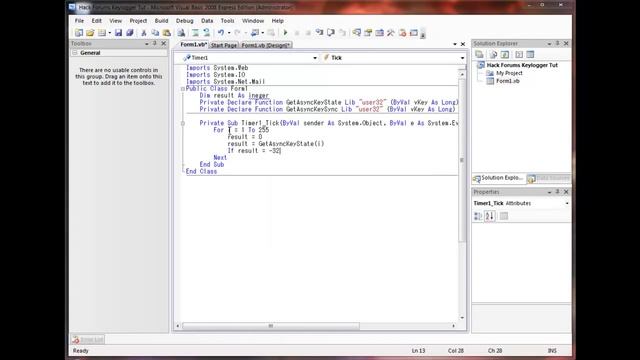The image size is (640, 360).
Task: Click Show All Files in Solution Explorer
Action: (x=493, y=54)
